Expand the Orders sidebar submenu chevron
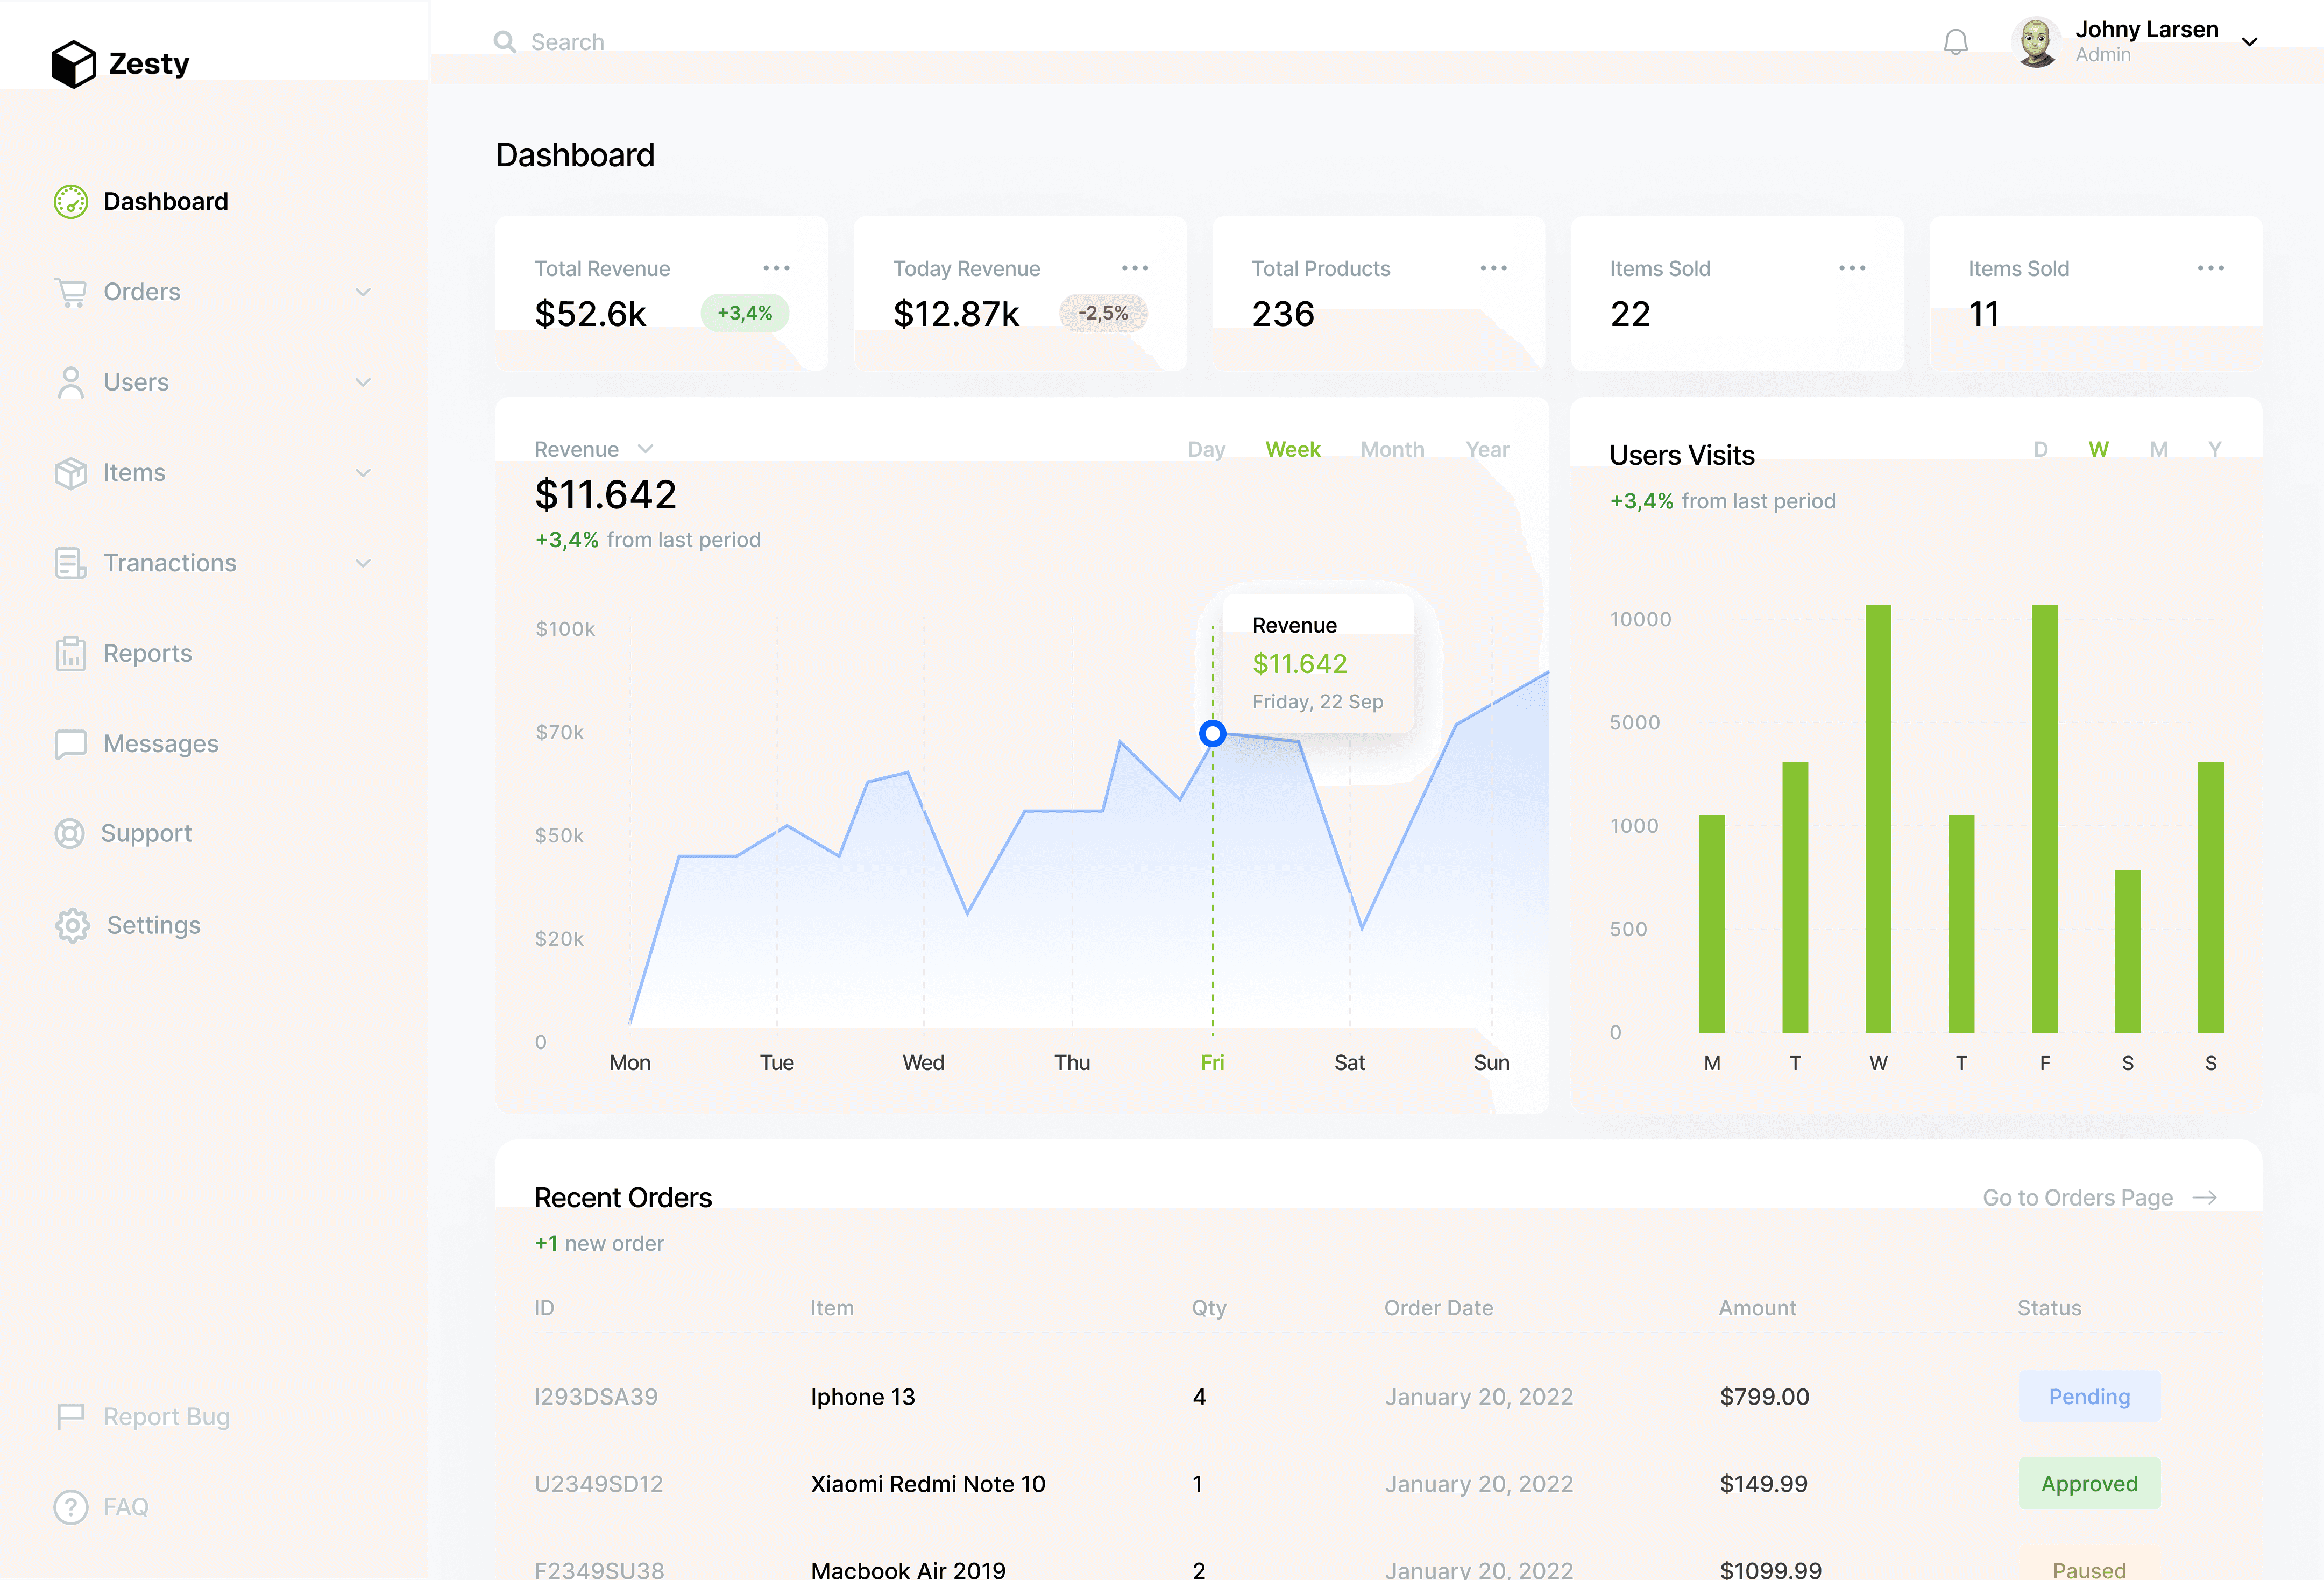Viewport: 2324px width, 1580px height. [363, 292]
